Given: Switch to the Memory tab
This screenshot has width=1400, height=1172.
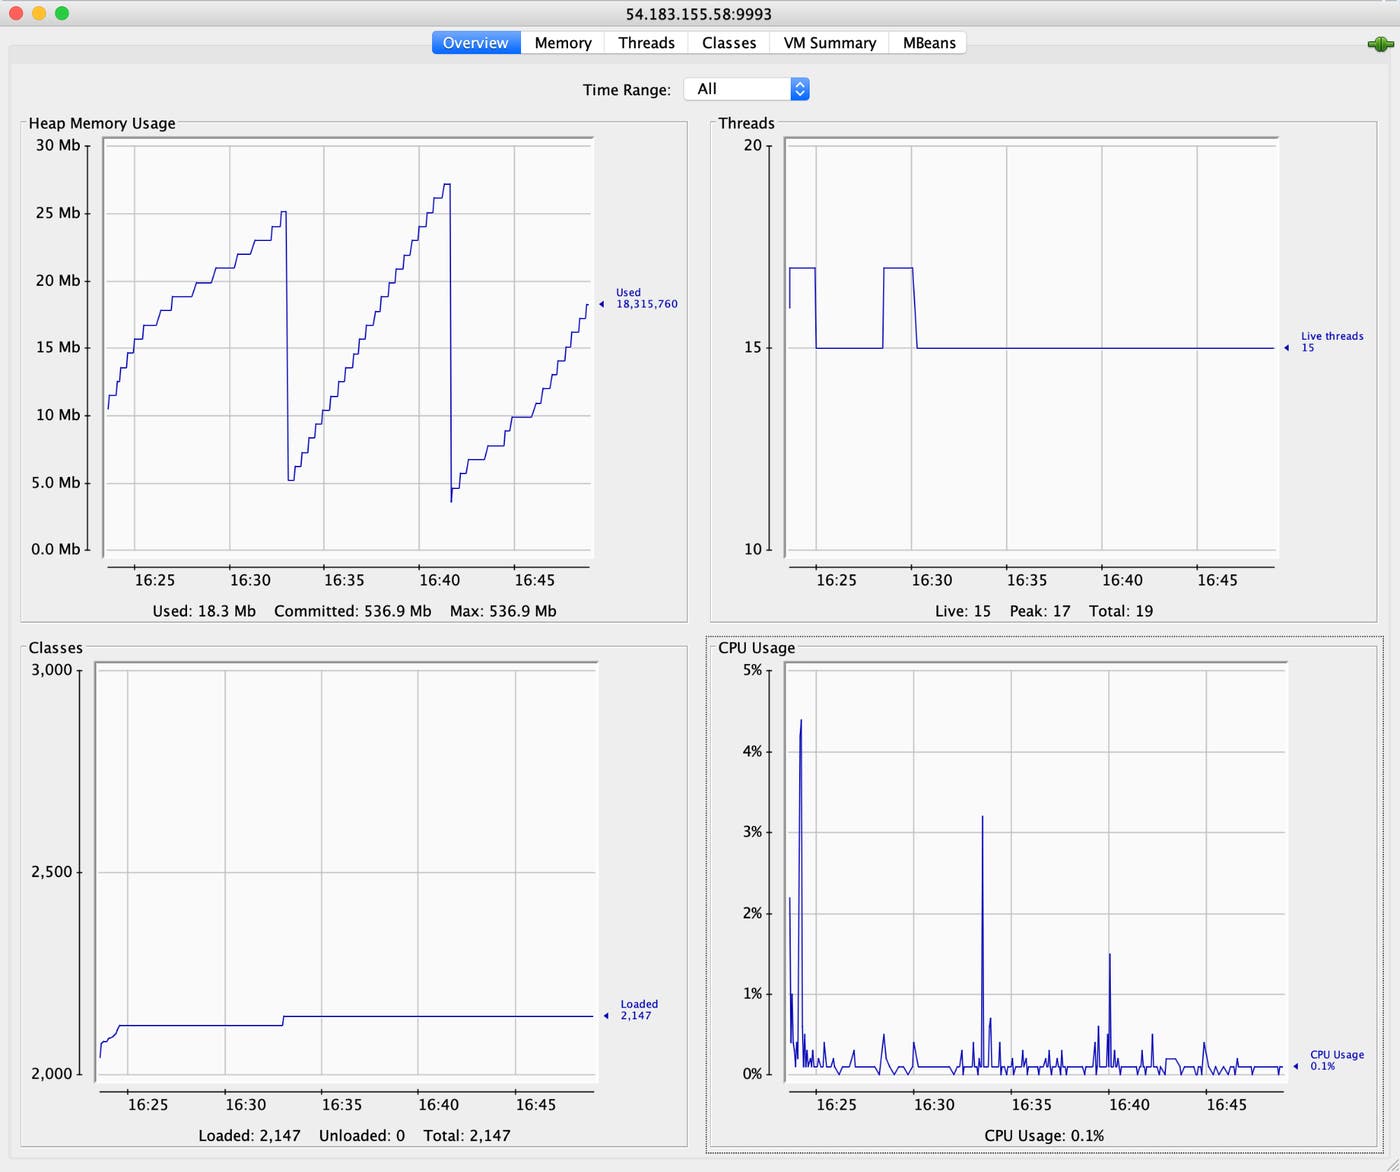Looking at the screenshot, I should click(x=562, y=42).
